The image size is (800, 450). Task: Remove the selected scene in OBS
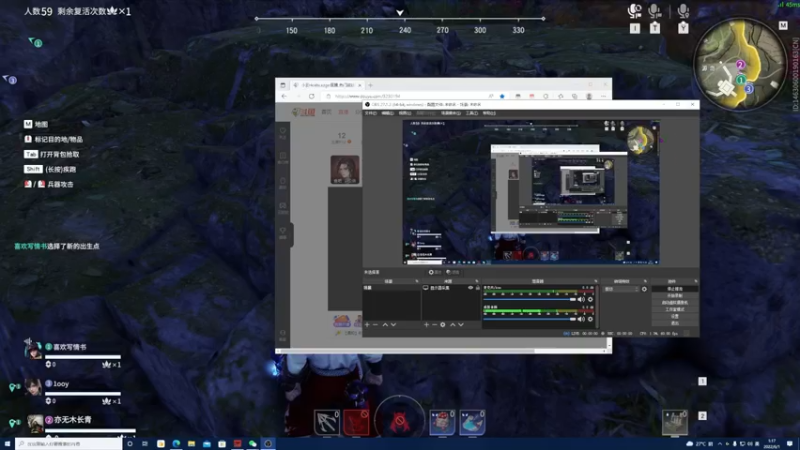pos(376,324)
